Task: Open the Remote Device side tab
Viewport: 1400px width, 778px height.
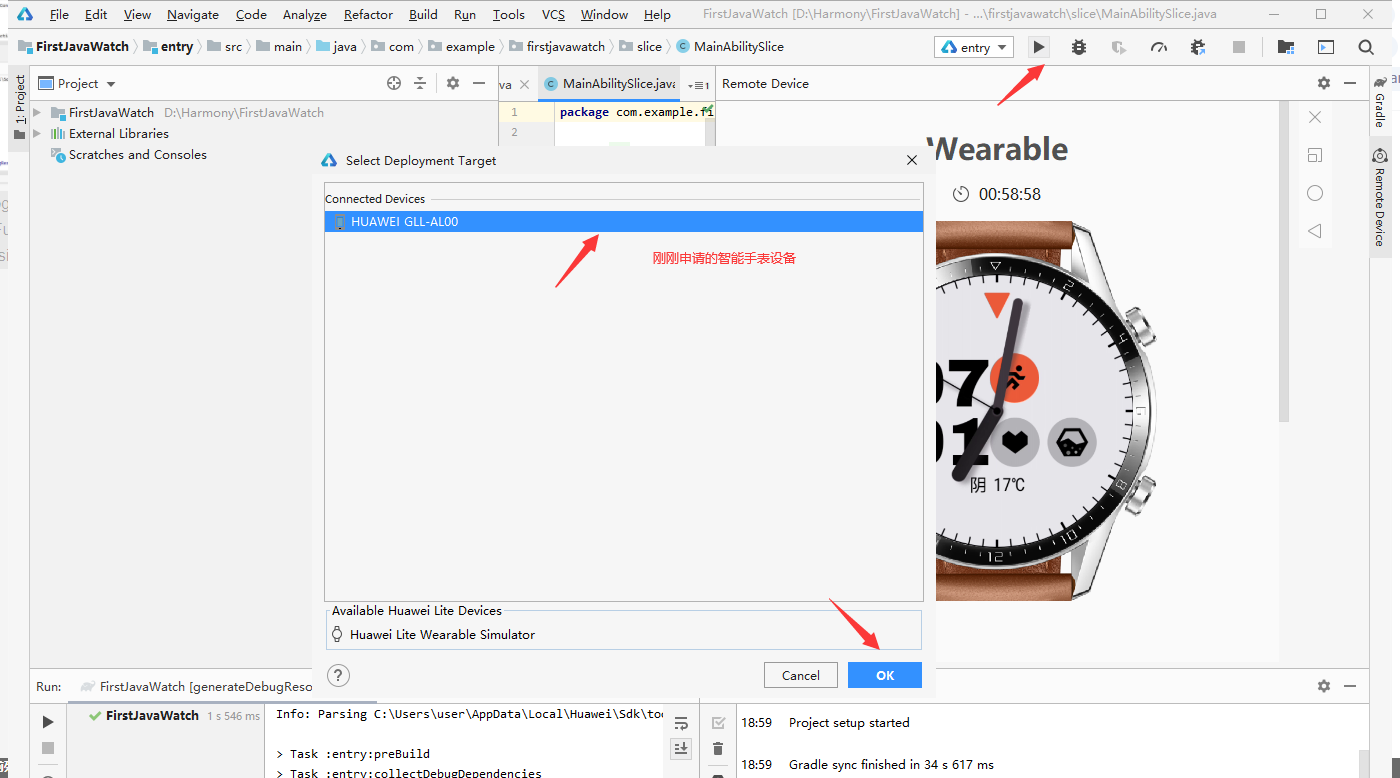Action: click(1380, 197)
